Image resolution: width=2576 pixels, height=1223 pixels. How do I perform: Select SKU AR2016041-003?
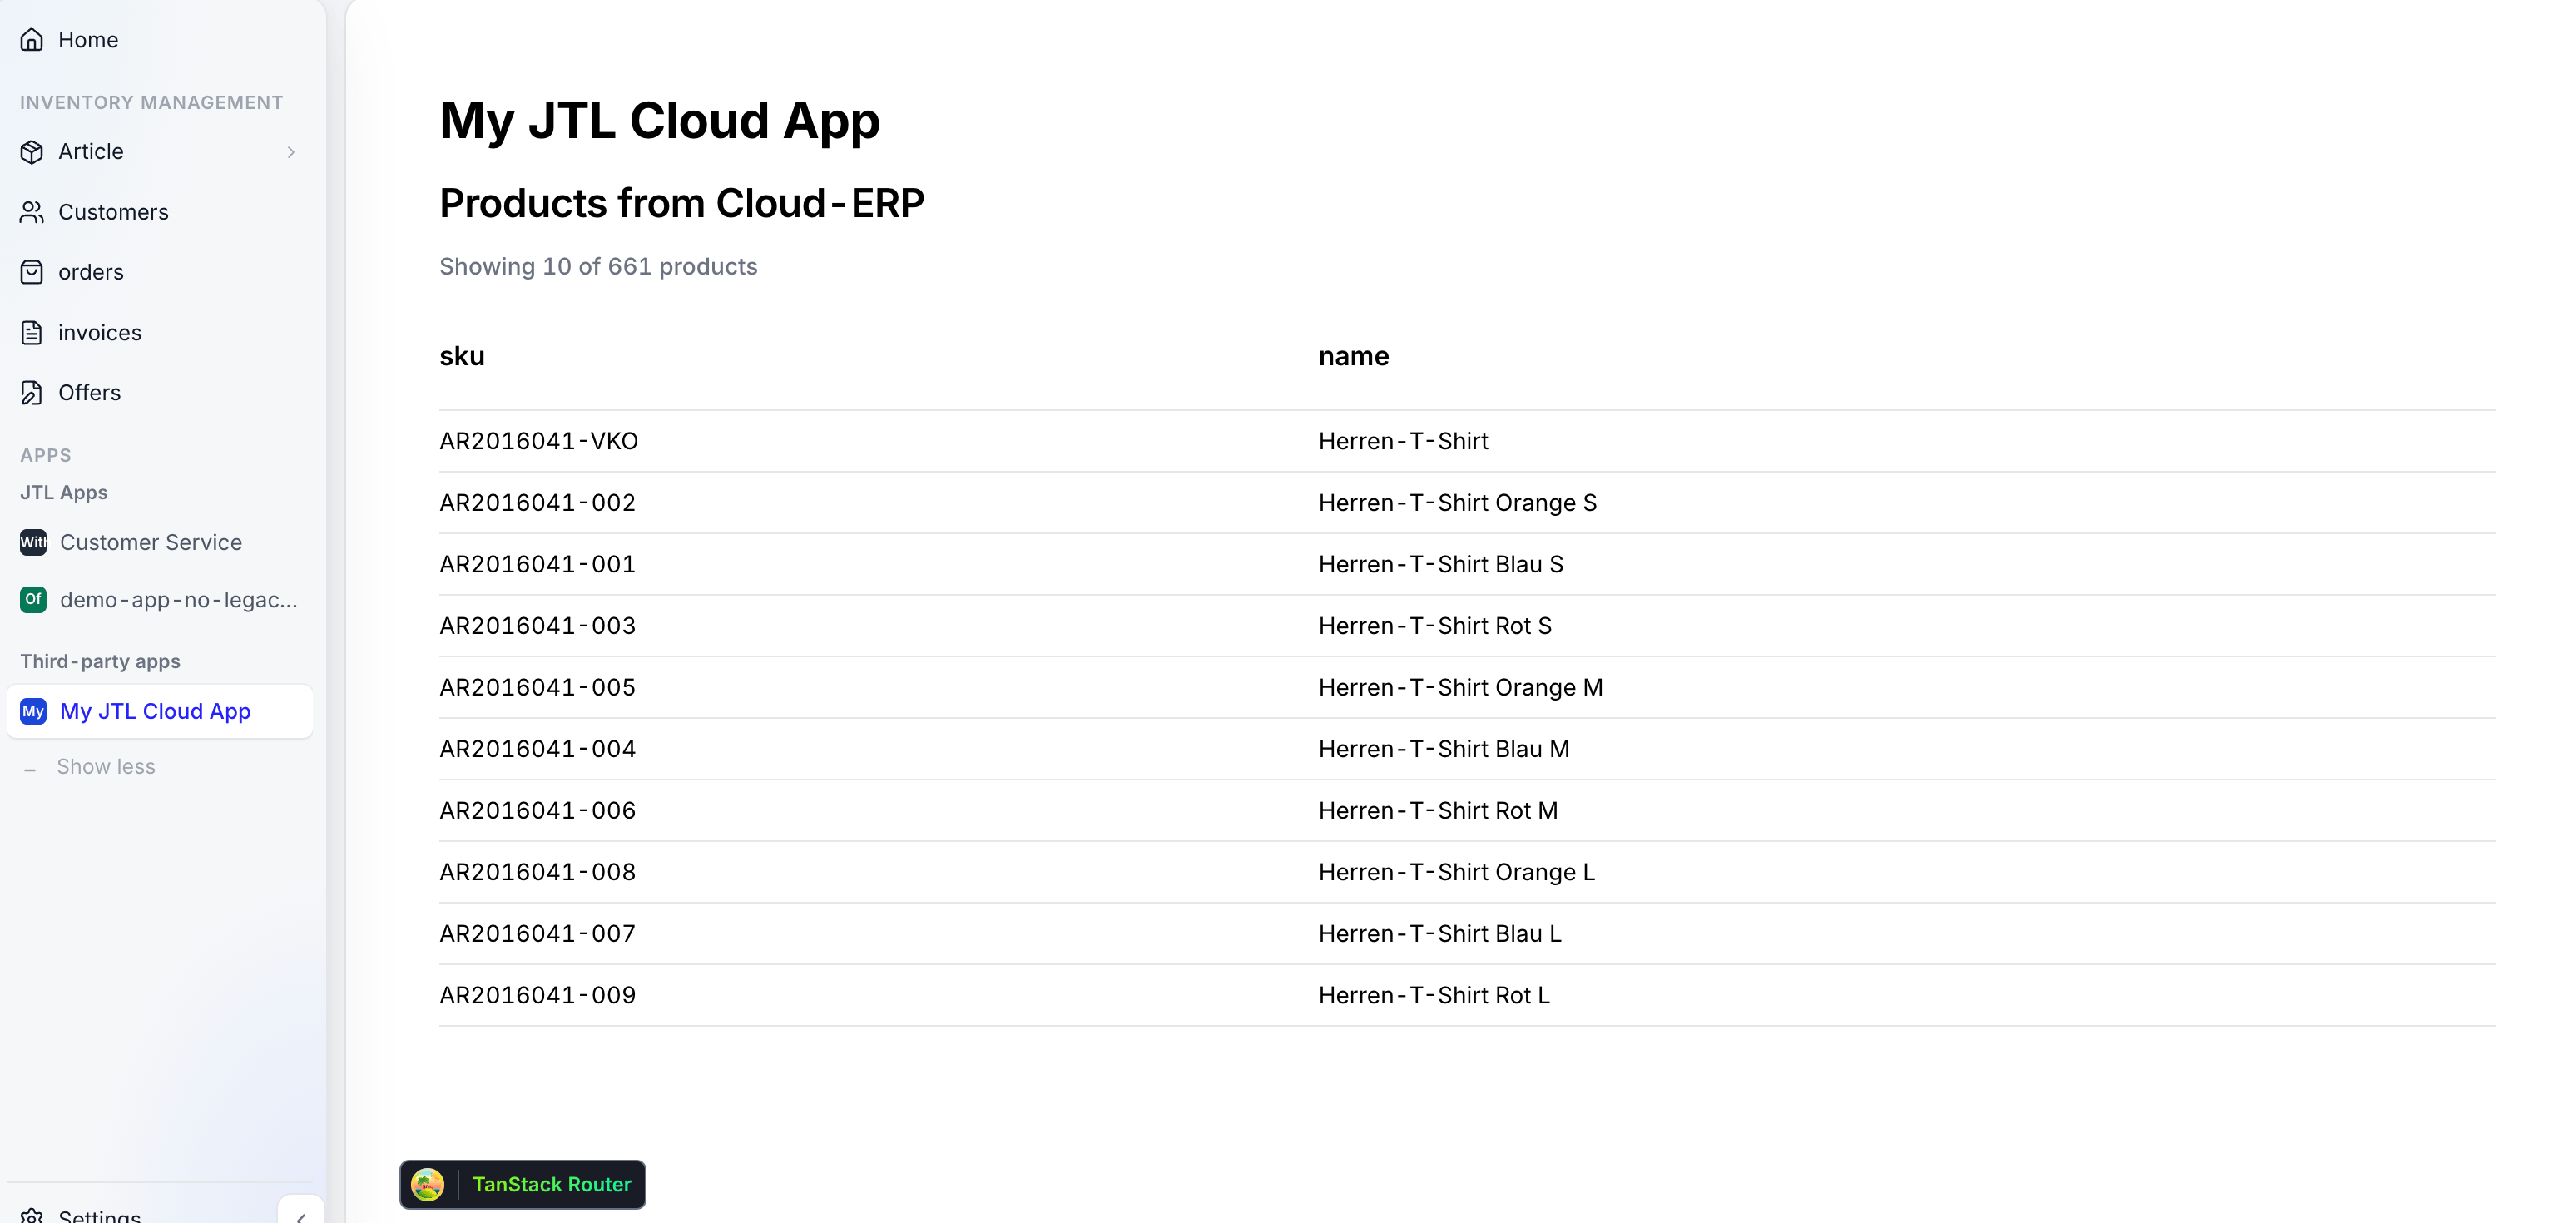coord(538,626)
